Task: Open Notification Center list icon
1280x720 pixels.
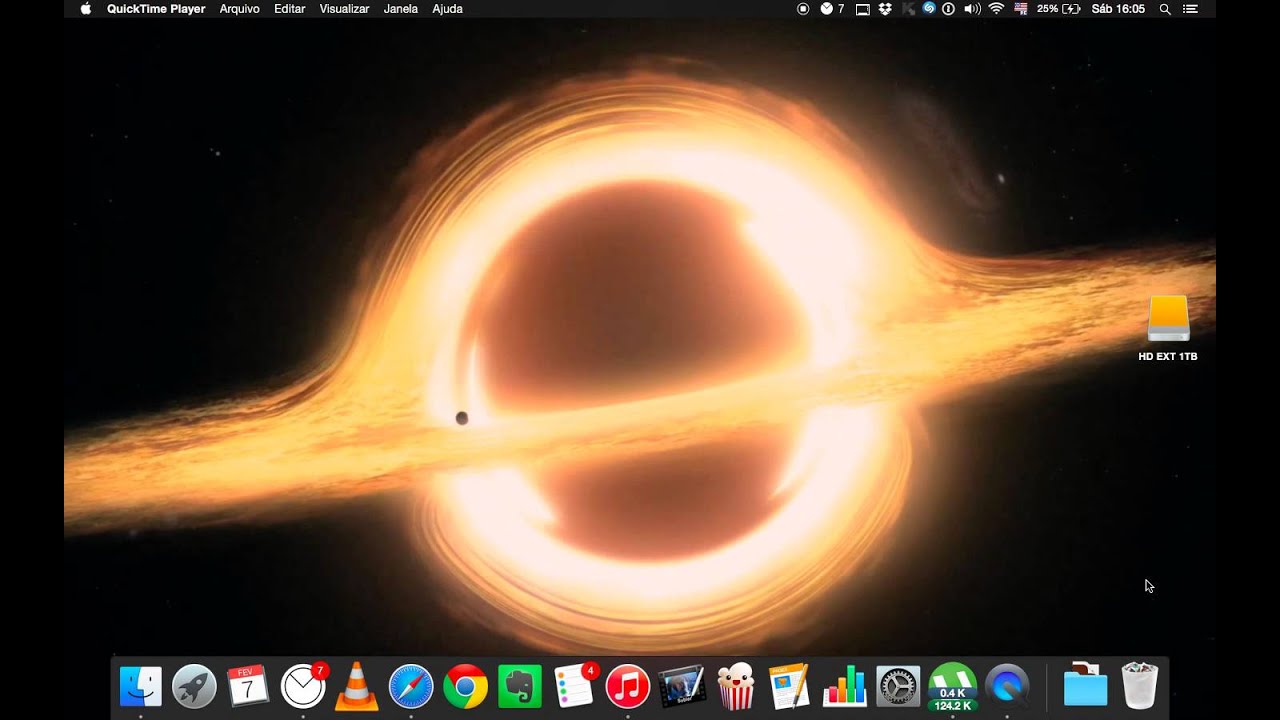Action: (1189, 9)
